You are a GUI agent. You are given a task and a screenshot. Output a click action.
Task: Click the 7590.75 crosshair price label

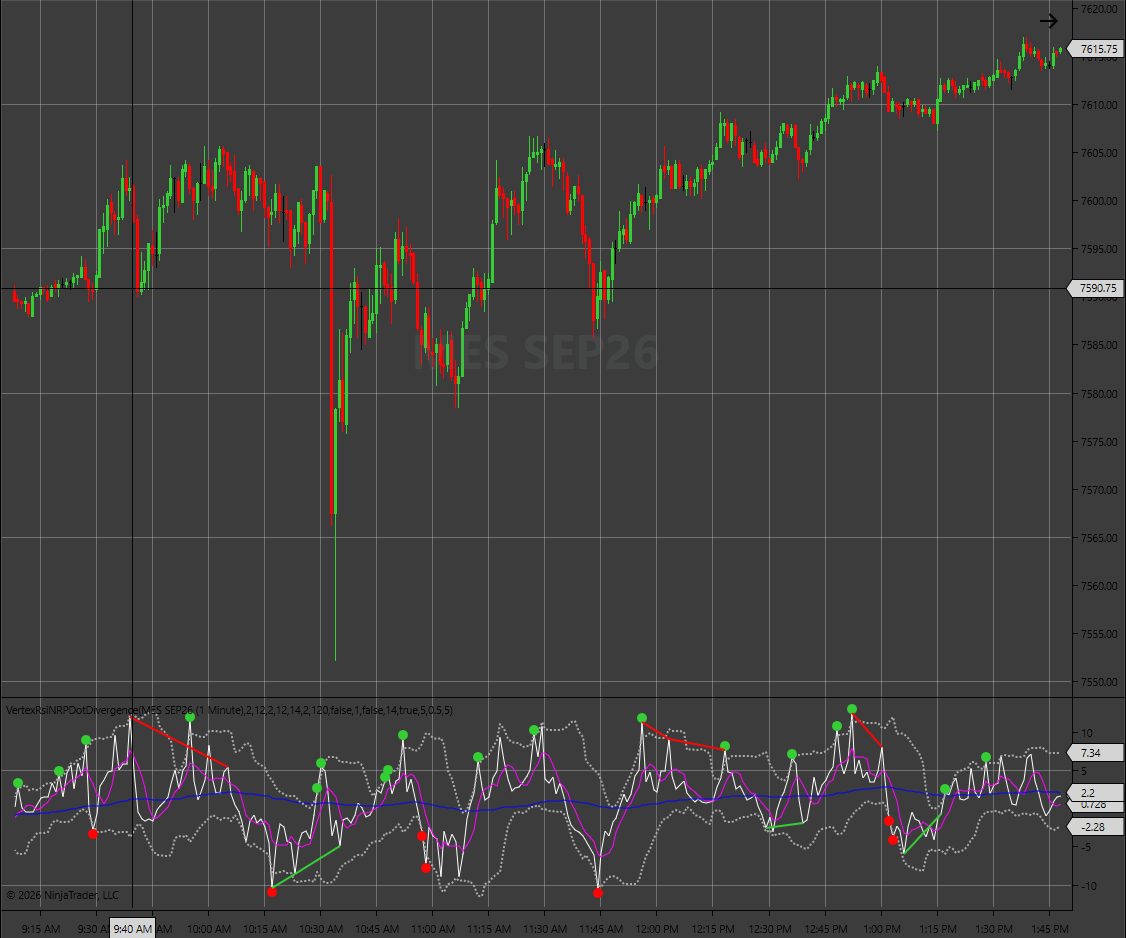pyautogui.click(x=1097, y=288)
